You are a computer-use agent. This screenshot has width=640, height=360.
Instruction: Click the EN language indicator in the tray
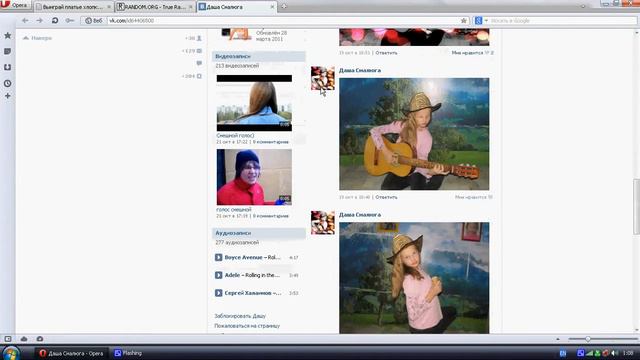coord(563,353)
